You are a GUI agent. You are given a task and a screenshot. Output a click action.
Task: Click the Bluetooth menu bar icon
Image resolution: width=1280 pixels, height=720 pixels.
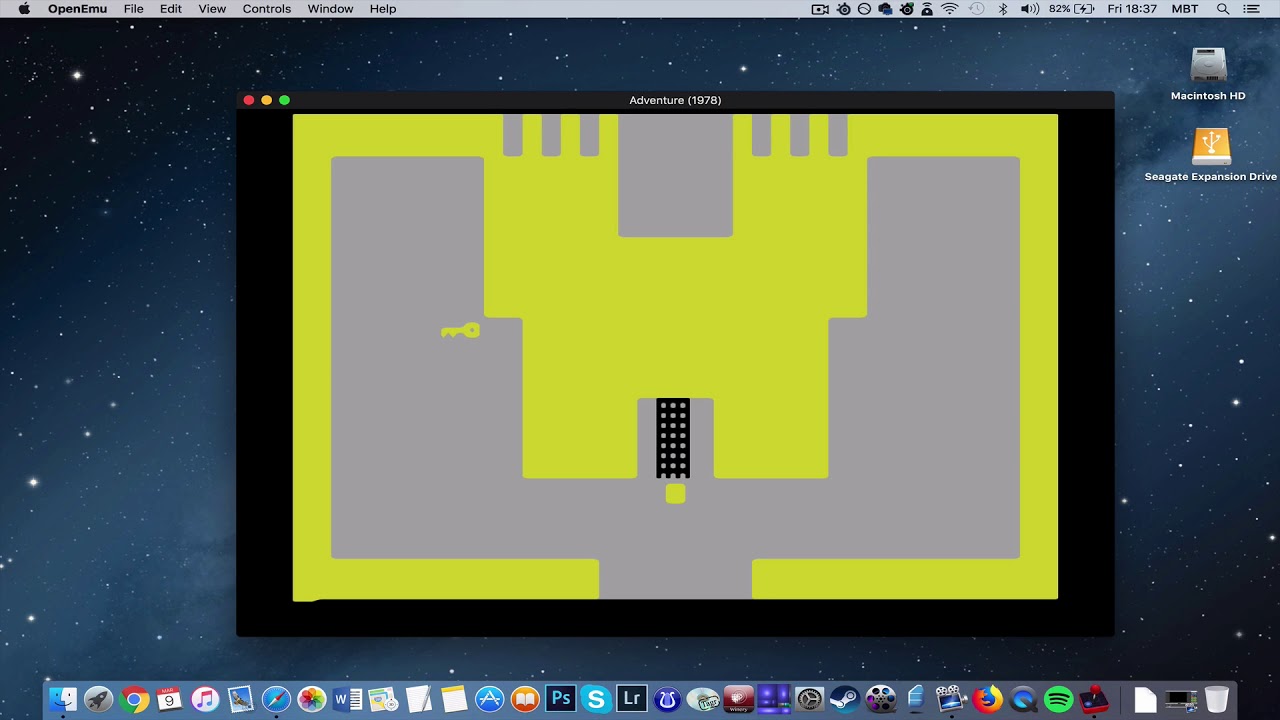pyautogui.click(x=1003, y=9)
